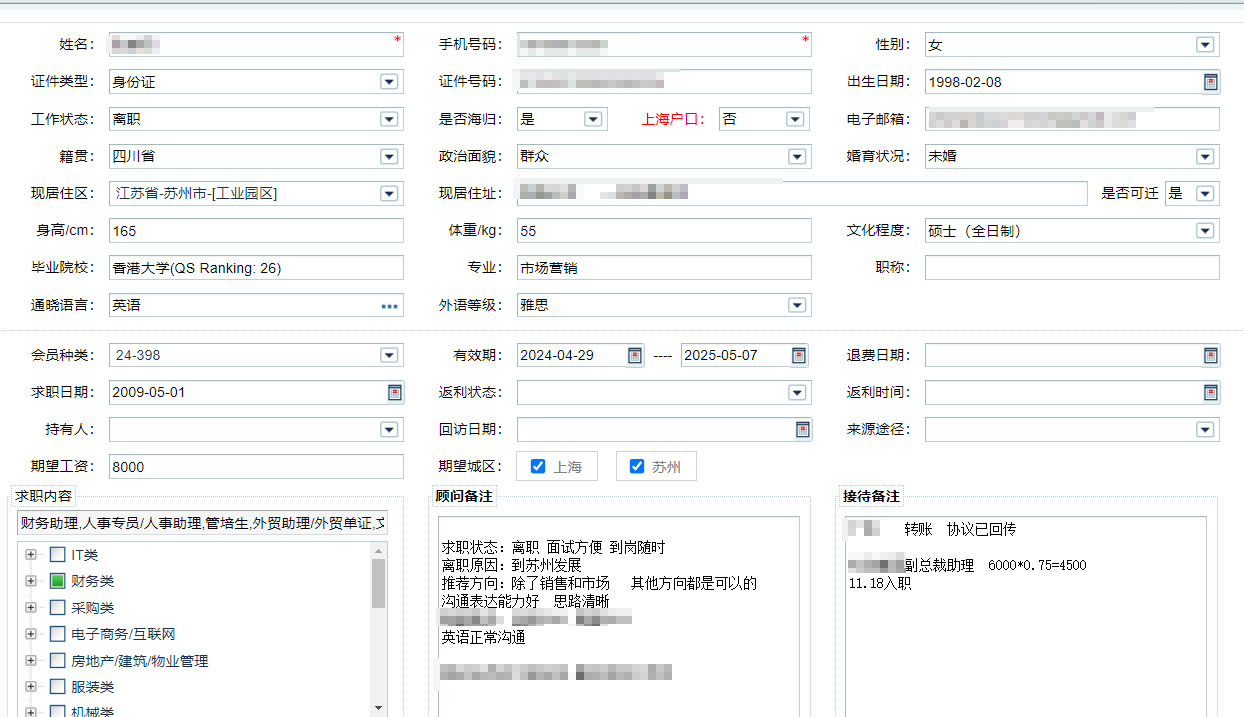This screenshot has width=1244, height=717.
Task: Open the 现居住区 dropdown
Action: pos(389,193)
